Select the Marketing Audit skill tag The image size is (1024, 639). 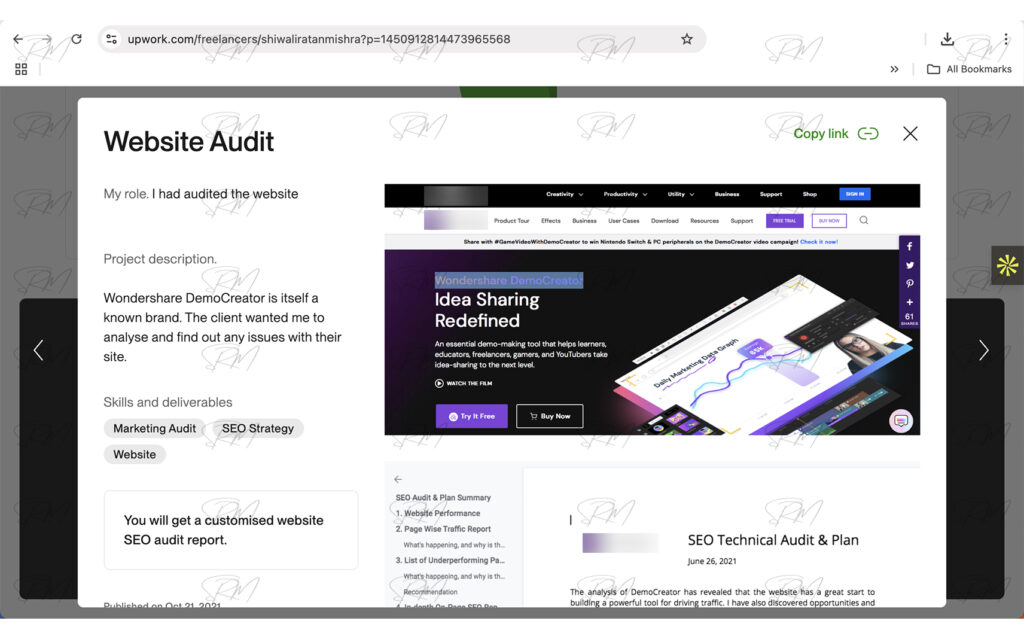pos(154,429)
